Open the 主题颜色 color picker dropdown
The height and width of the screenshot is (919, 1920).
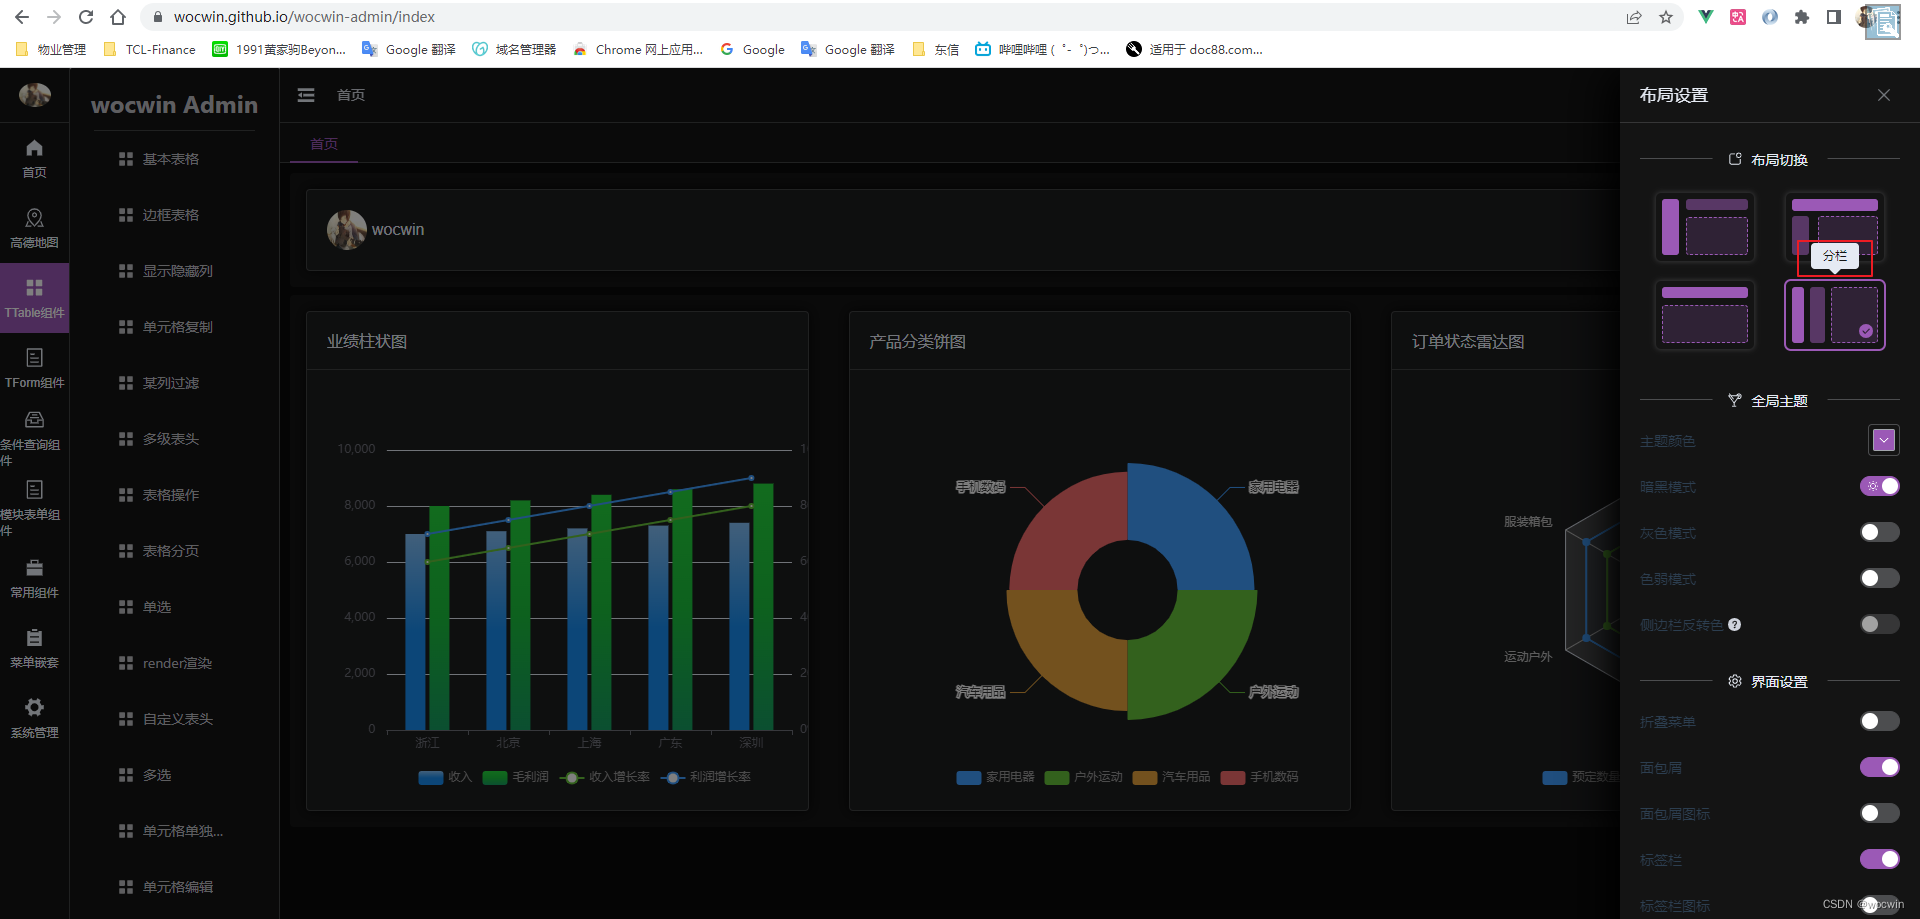[x=1884, y=440]
